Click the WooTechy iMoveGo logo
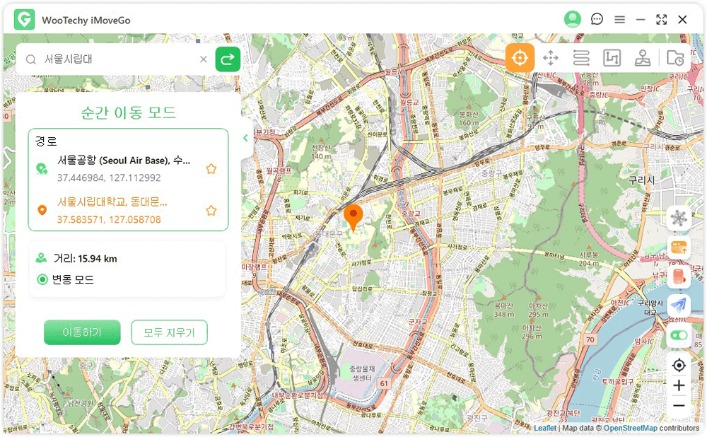 pyautogui.click(x=24, y=19)
